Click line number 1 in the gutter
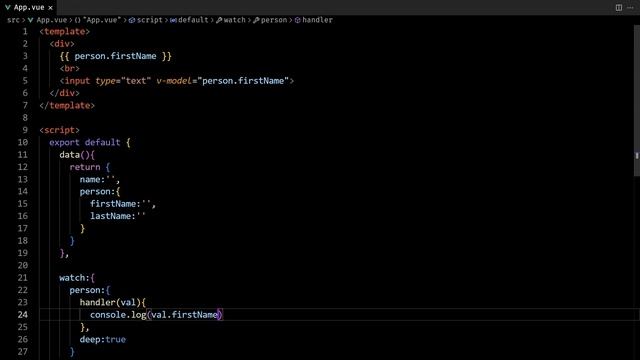The height and width of the screenshot is (360, 640). click(25, 31)
